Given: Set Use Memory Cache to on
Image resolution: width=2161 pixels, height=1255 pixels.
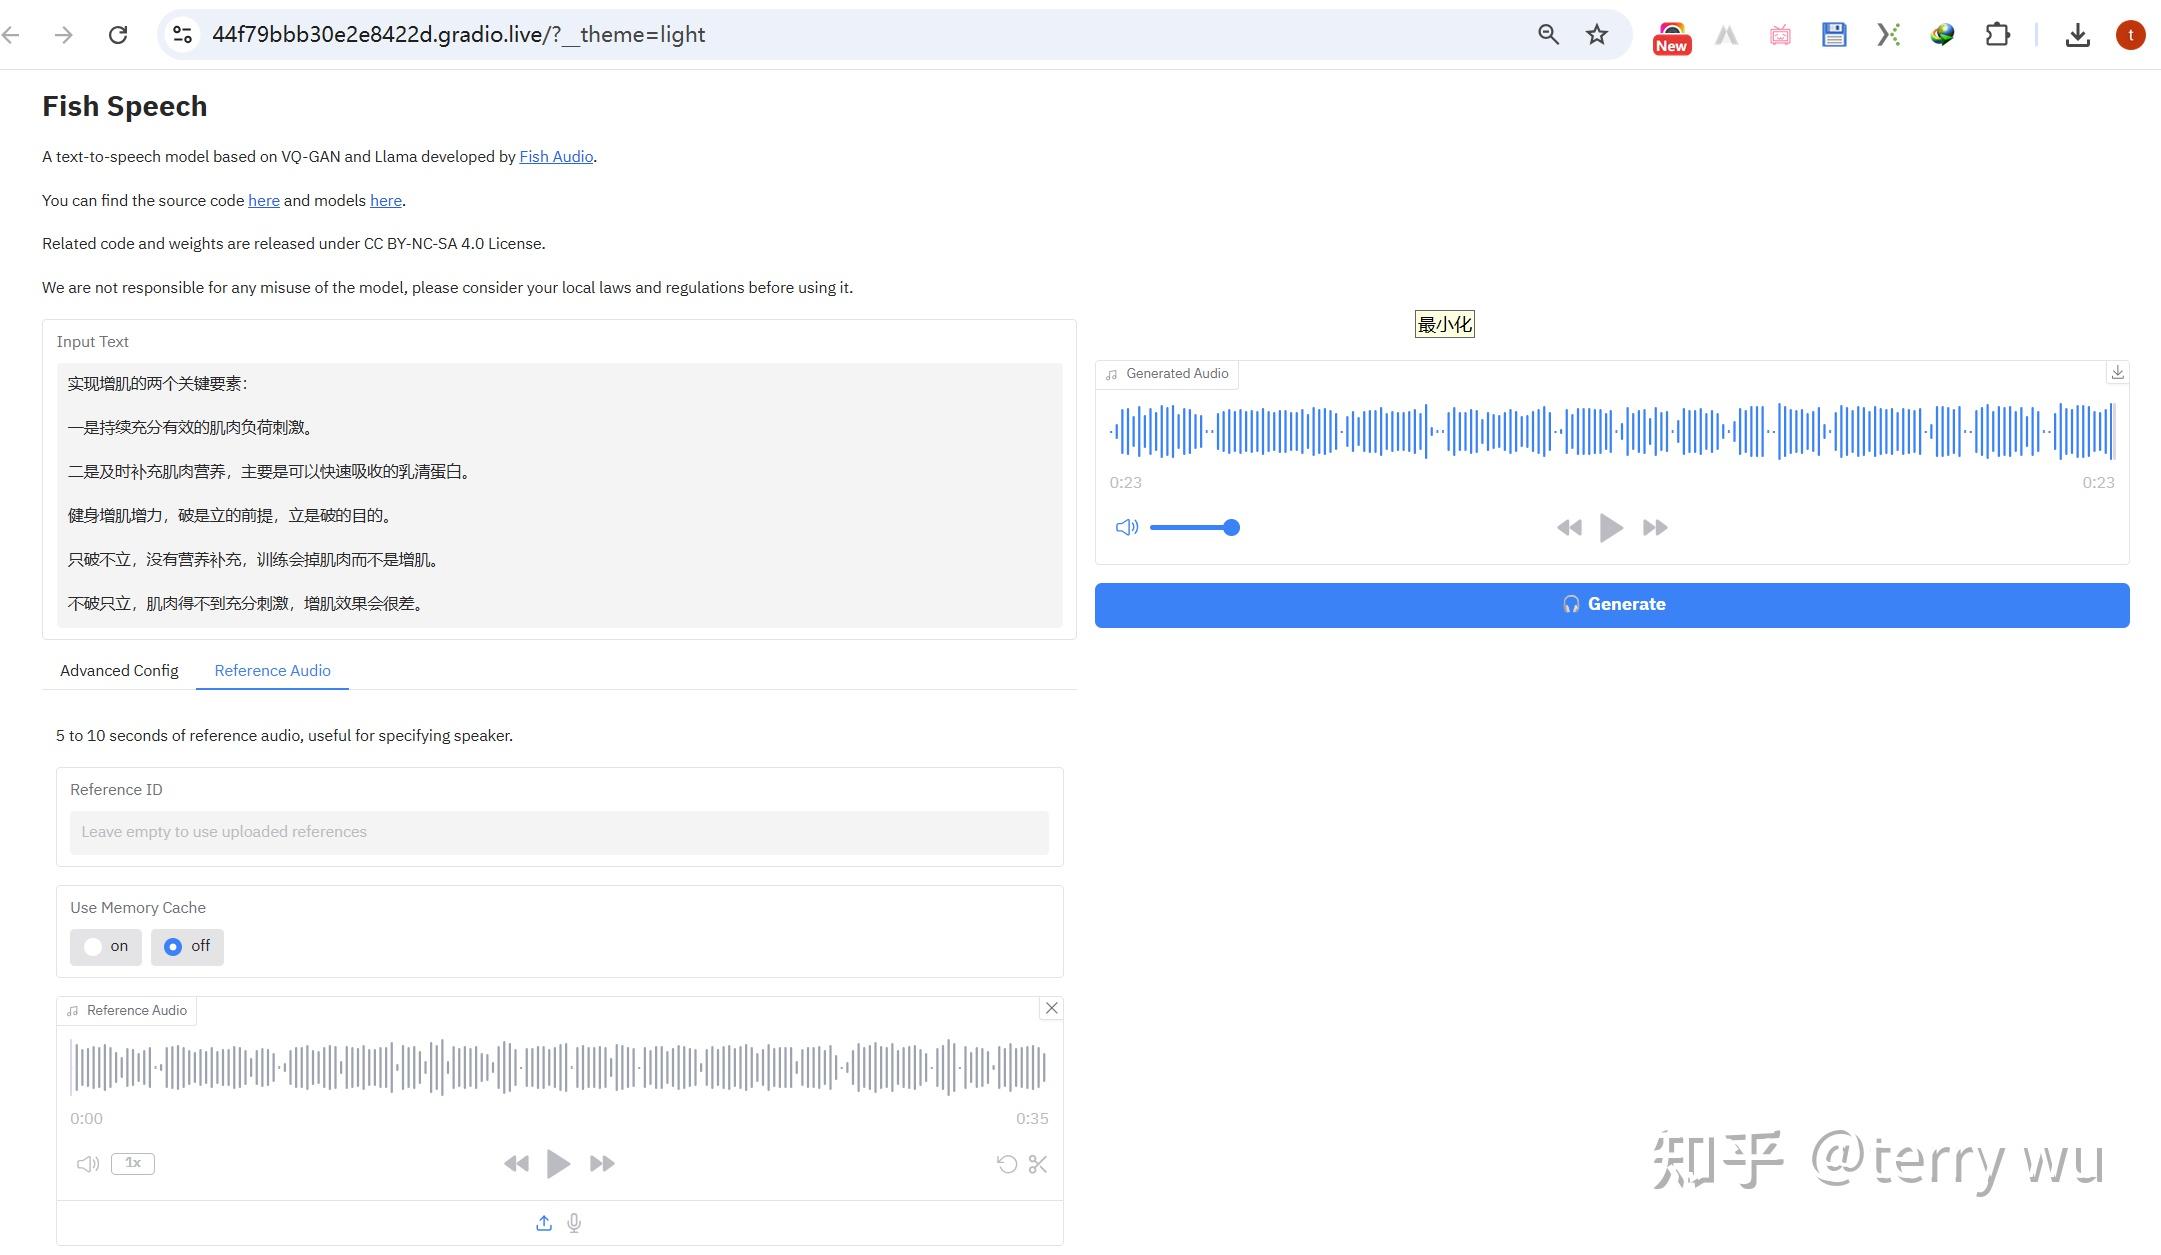Looking at the screenshot, I should point(105,946).
